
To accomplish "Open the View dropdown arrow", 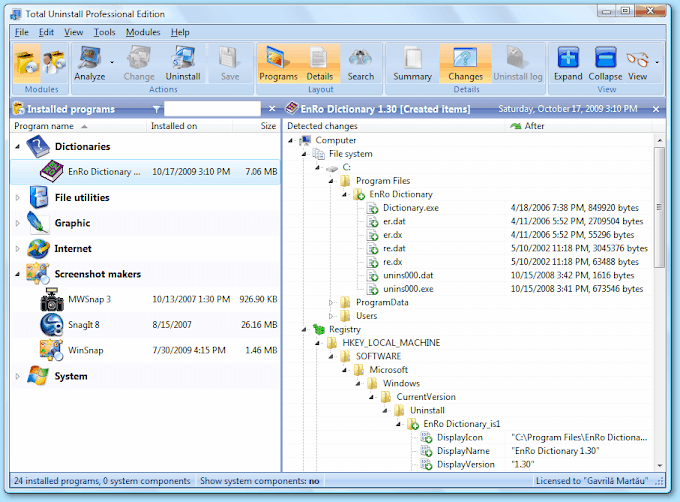I will (657, 62).
